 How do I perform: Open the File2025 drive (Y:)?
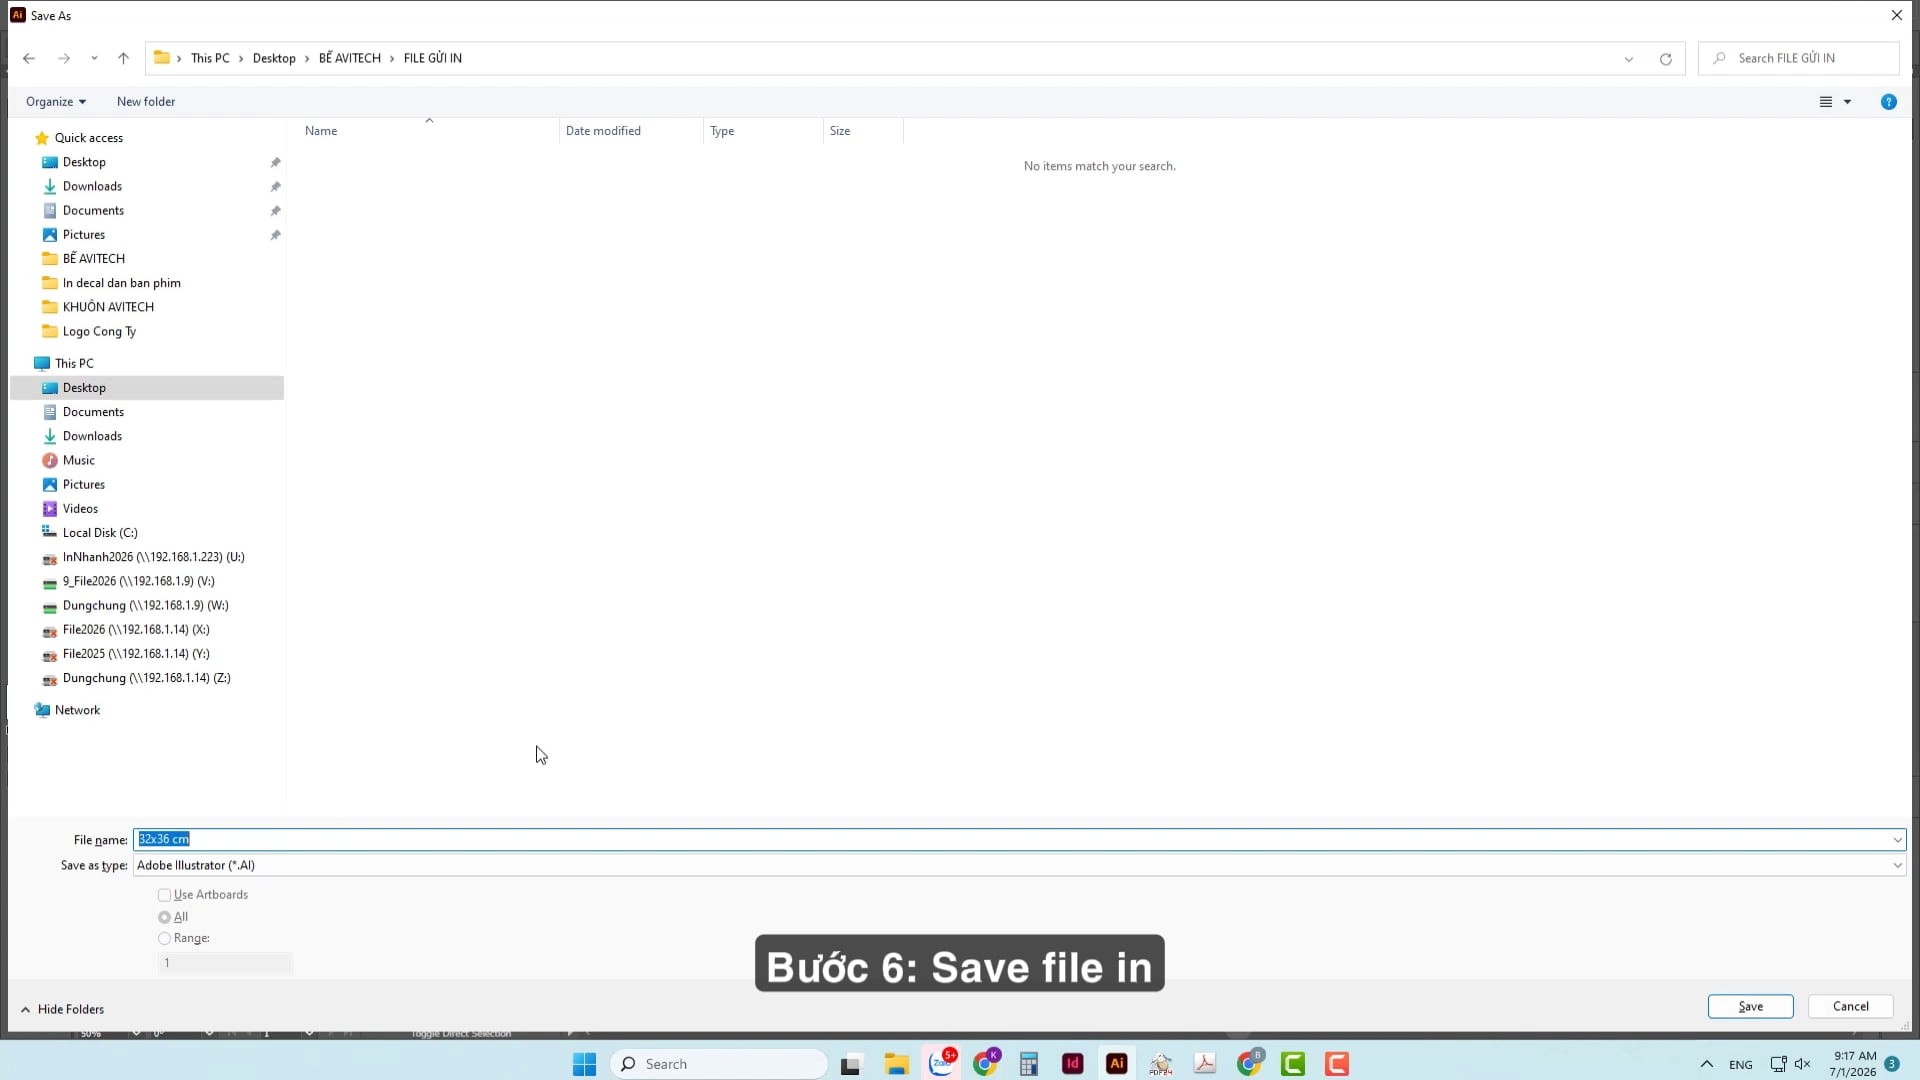(x=136, y=654)
